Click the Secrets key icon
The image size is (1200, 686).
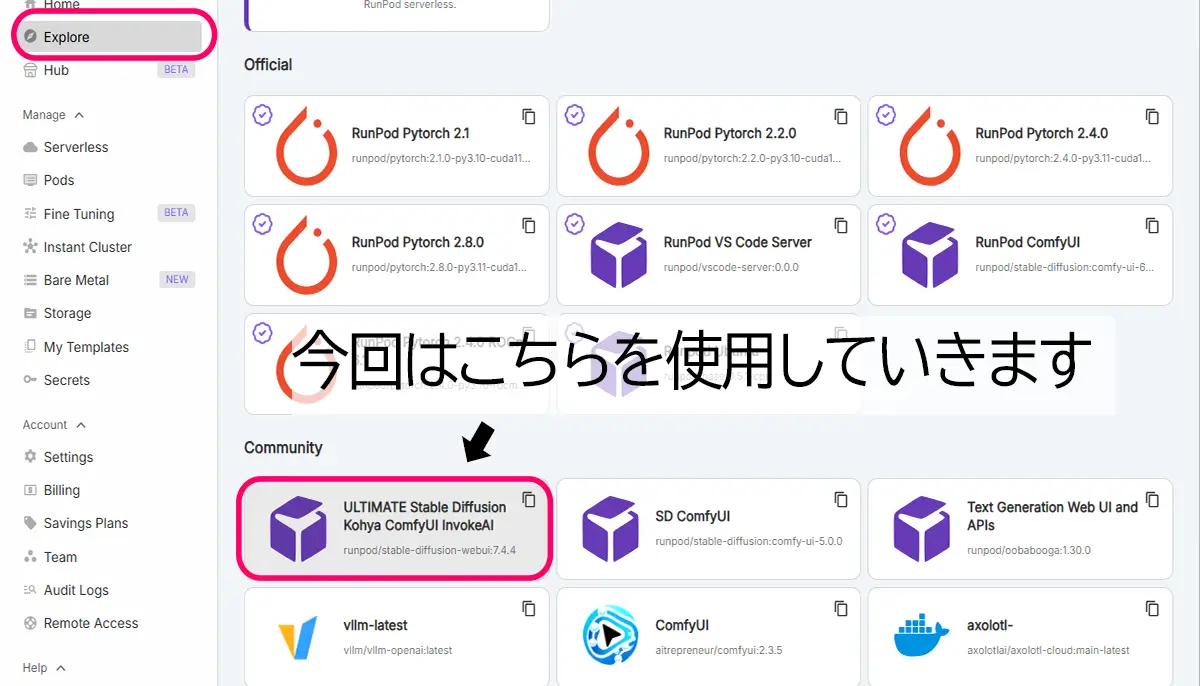point(30,380)
